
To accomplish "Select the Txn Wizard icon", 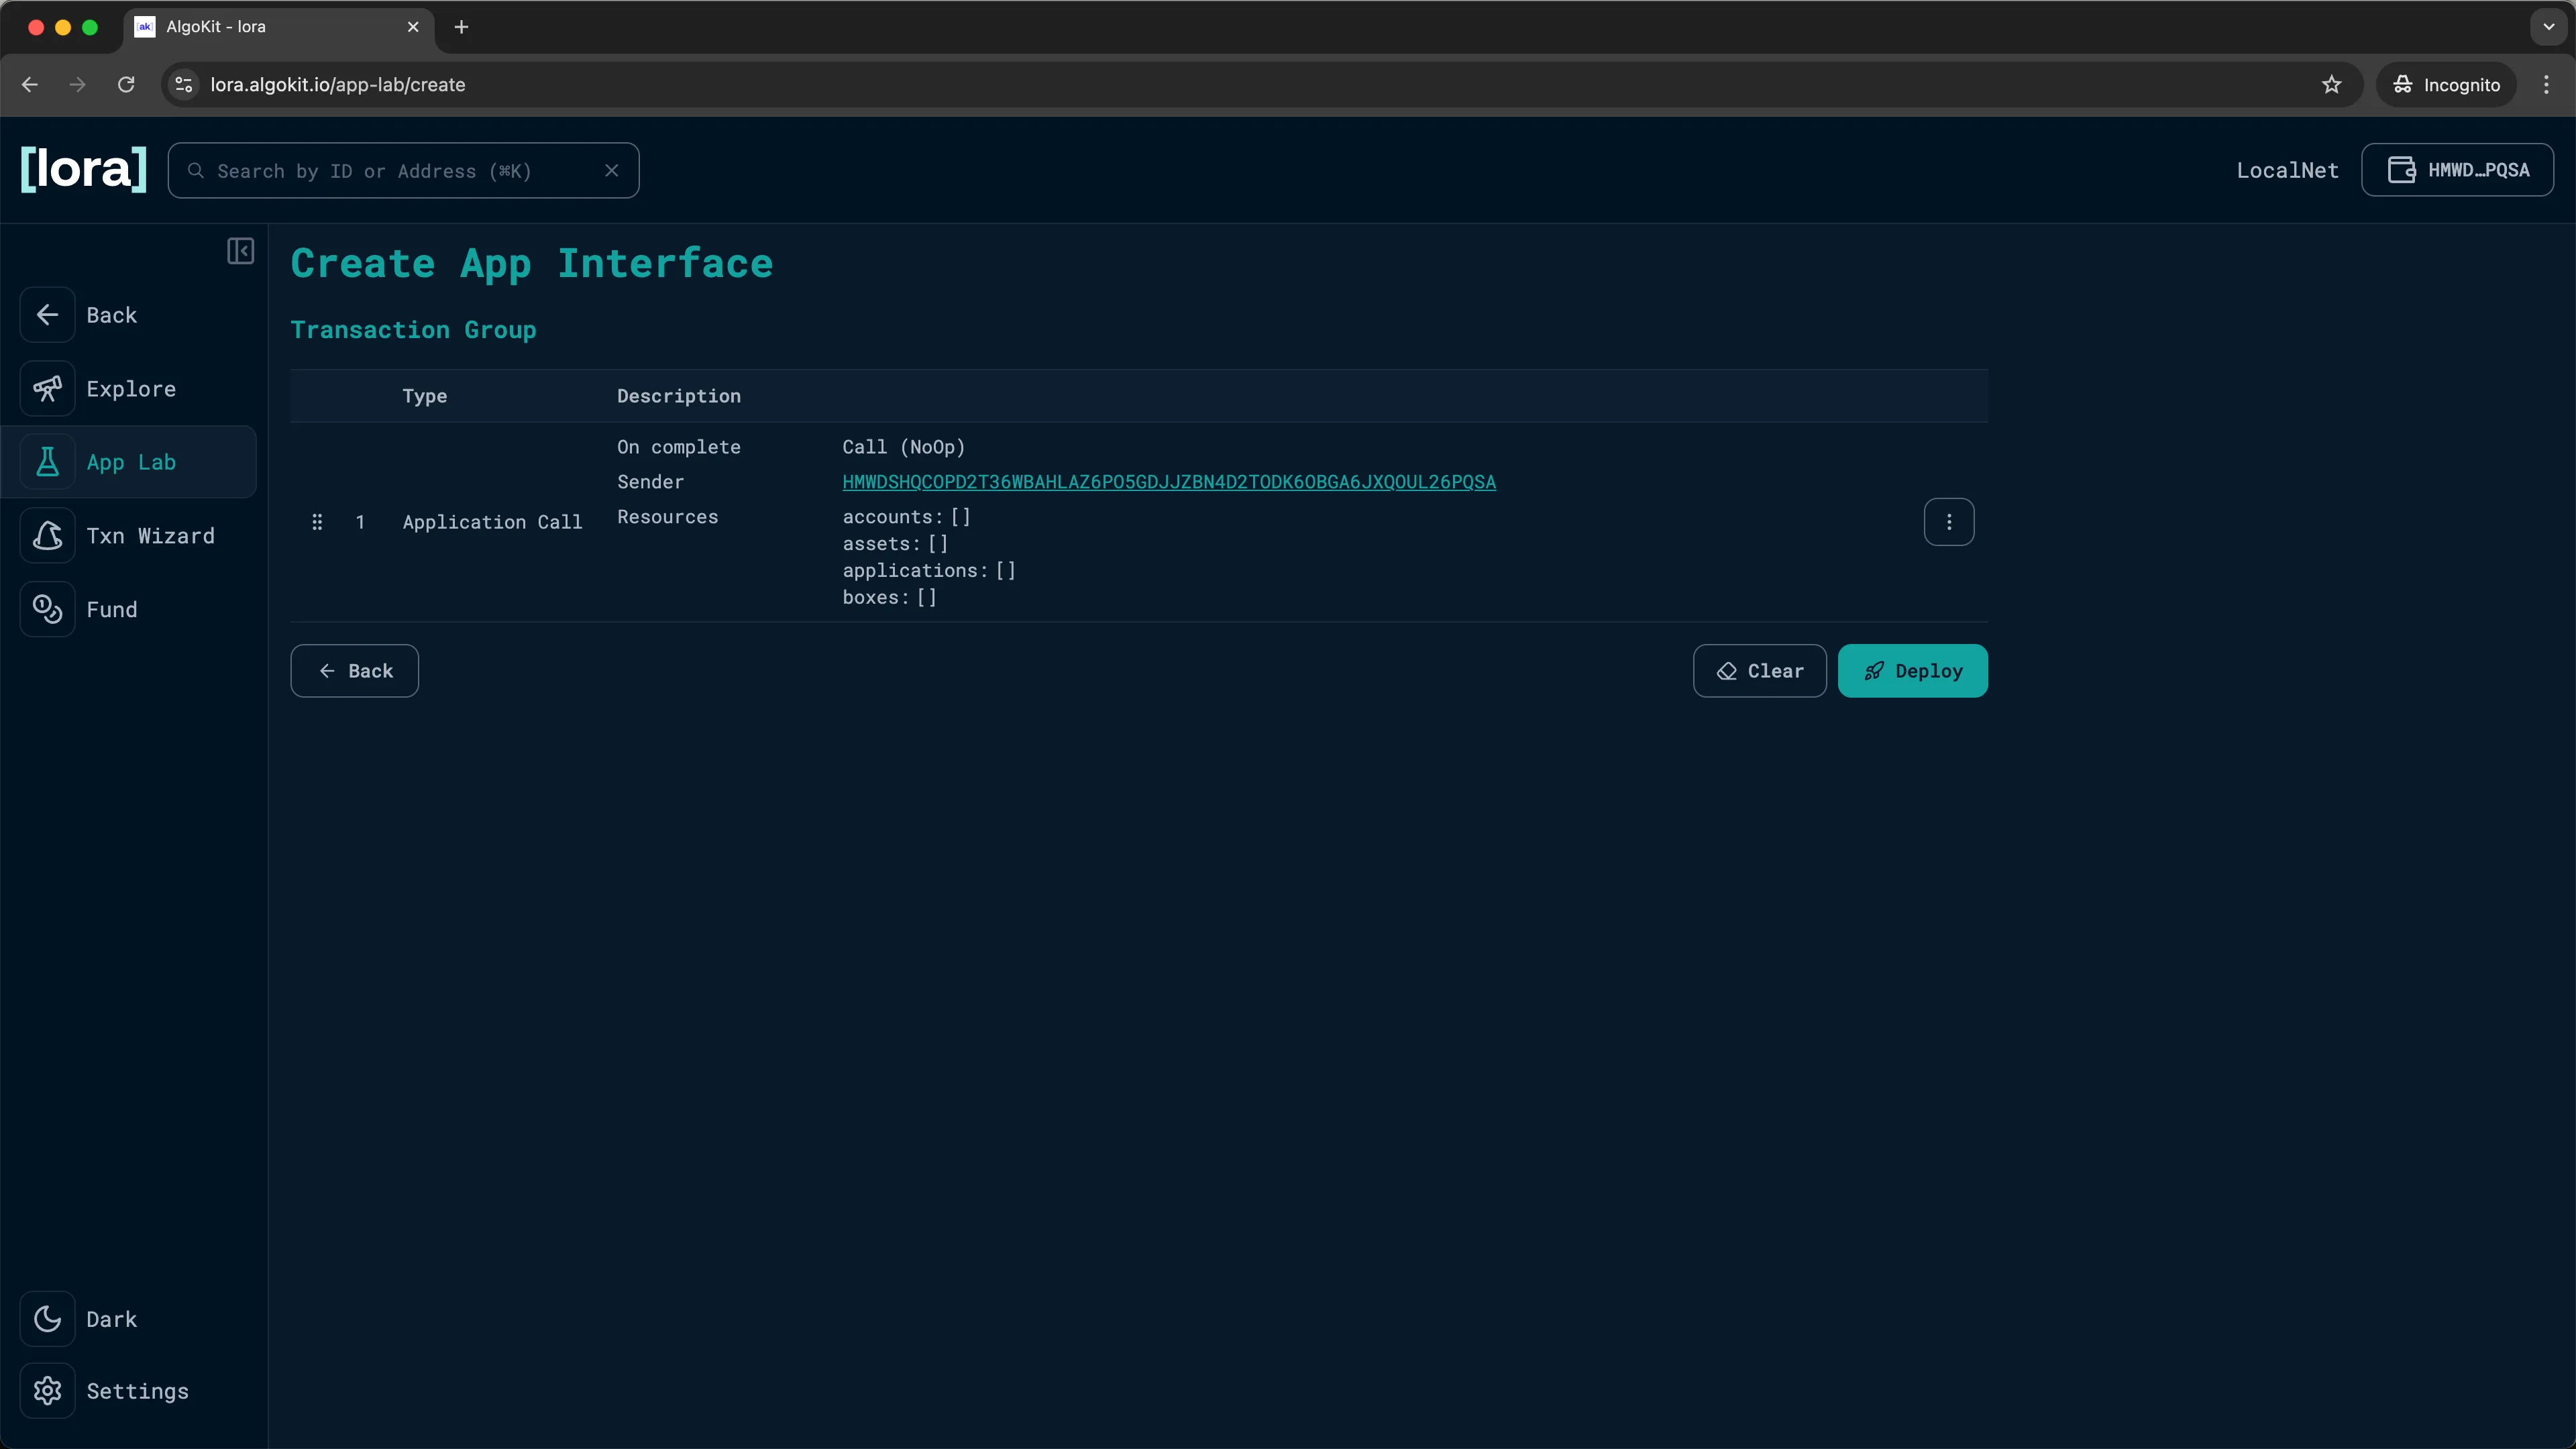I will (x=48, y=536).
